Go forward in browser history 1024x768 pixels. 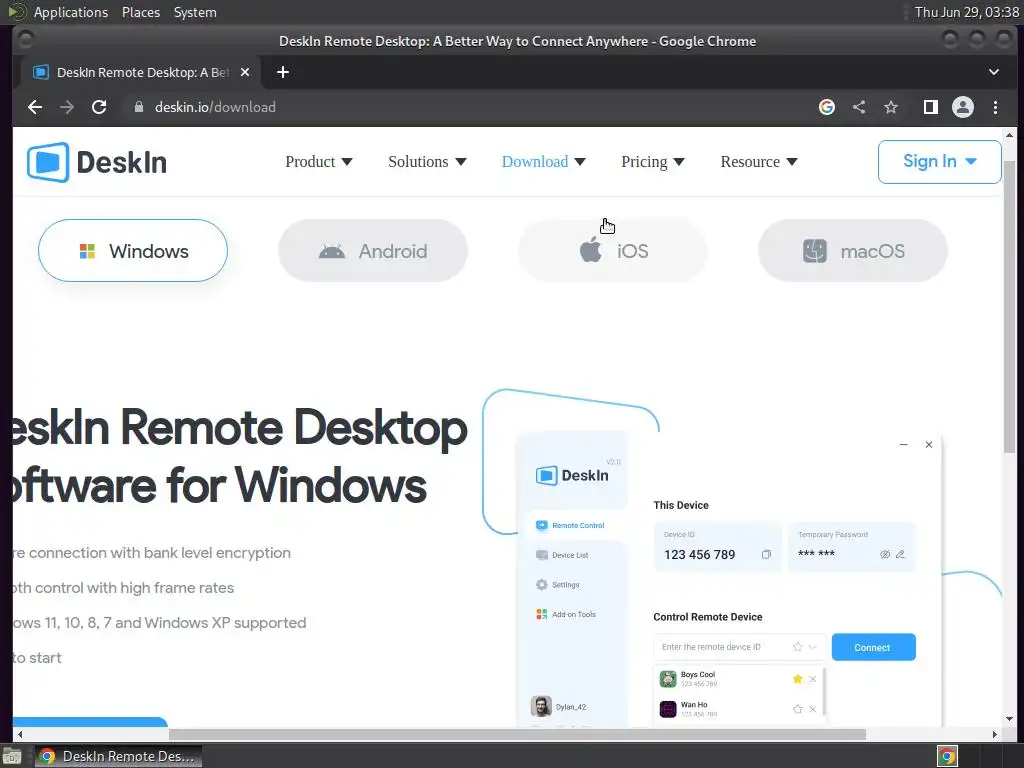[67, 107]
